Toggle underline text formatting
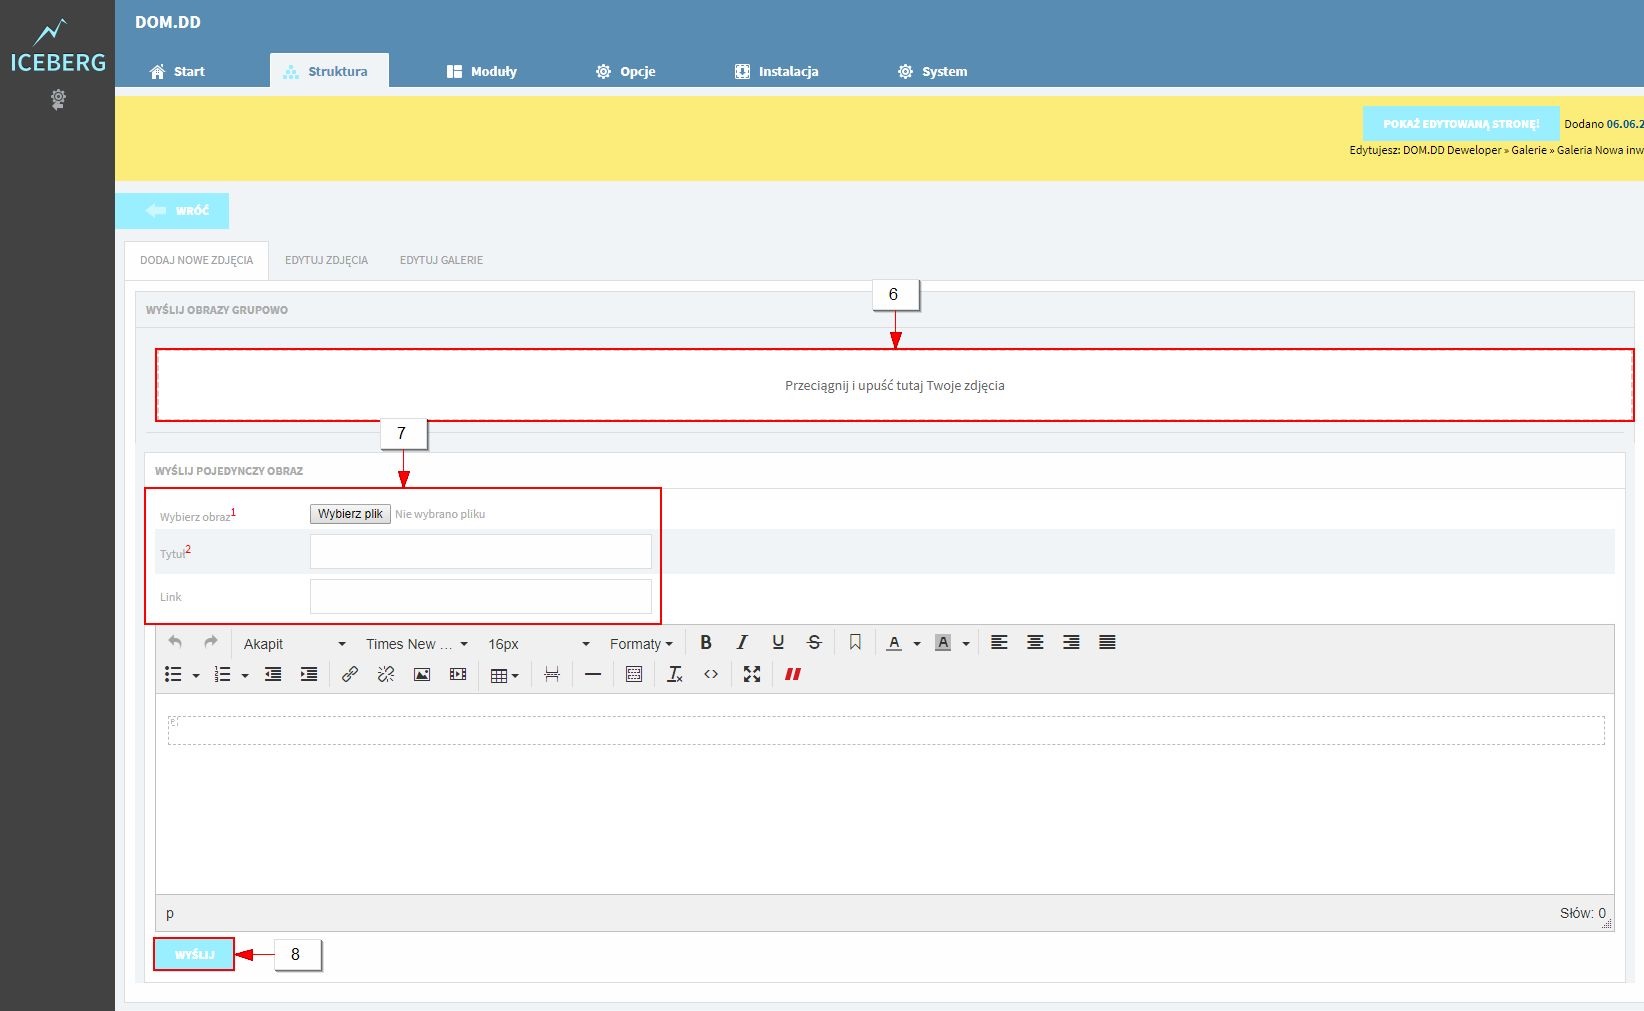This screenshot has height=1011, width=1644. [778, 643]
